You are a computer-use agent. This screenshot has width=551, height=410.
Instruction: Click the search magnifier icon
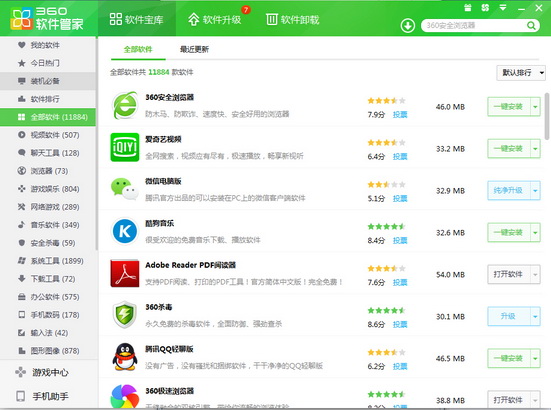click(x=531, y=25)
